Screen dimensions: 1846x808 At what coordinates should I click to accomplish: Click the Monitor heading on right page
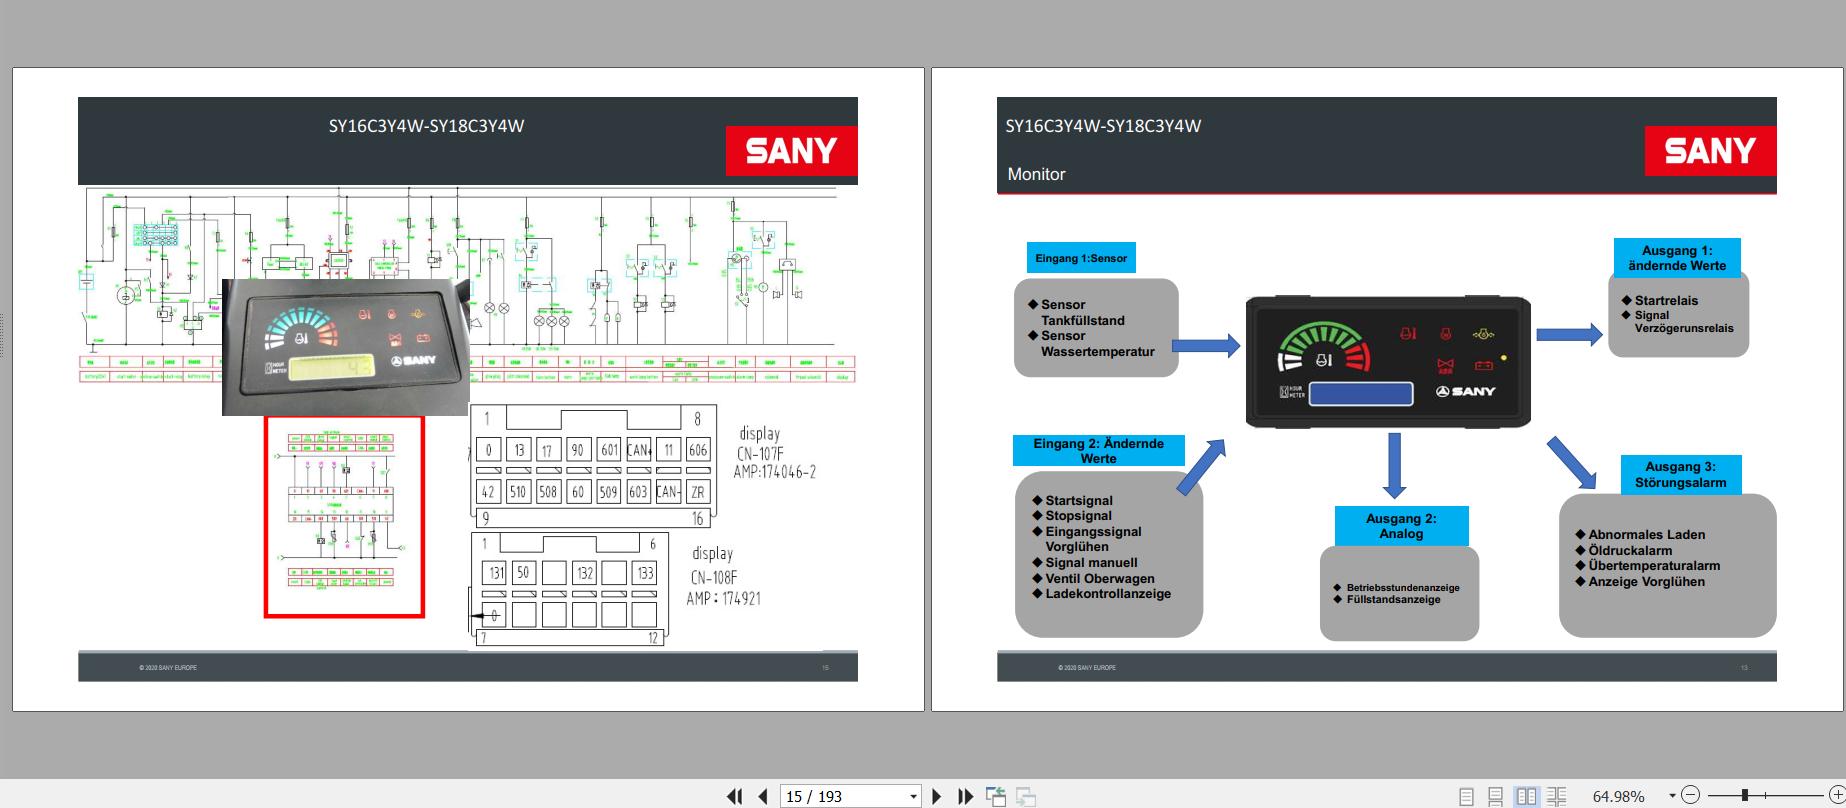1036,174
